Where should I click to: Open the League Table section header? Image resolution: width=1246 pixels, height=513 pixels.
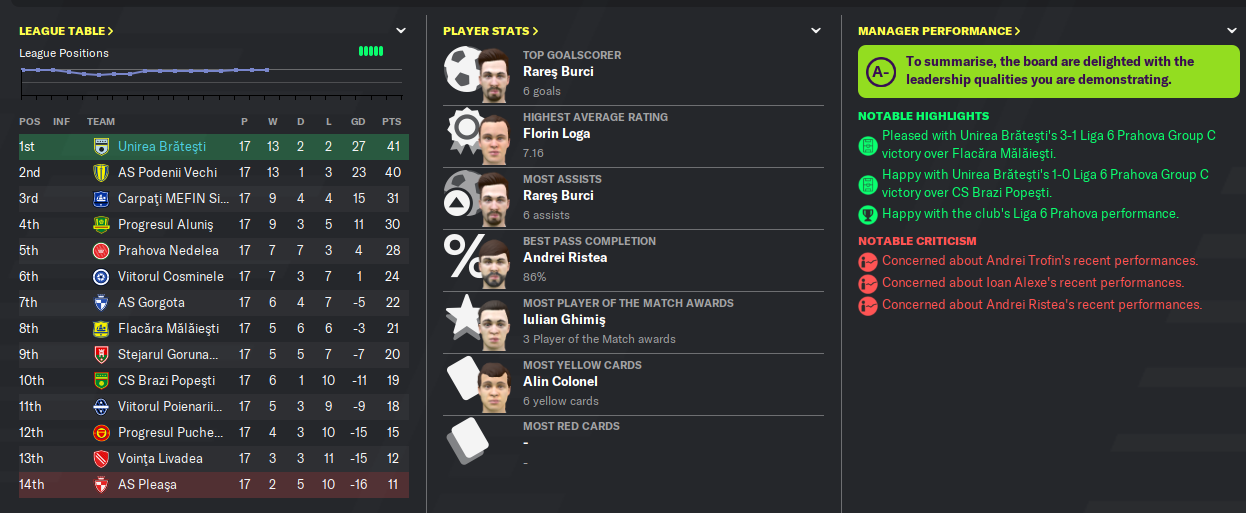pyautogui.click(x=66, y=31)
